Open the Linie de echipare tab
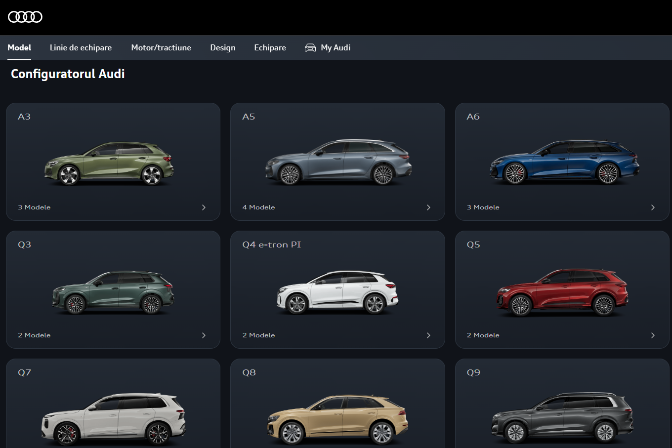The image size is (672, 448). pyautogui.click(x=81, y=48)
